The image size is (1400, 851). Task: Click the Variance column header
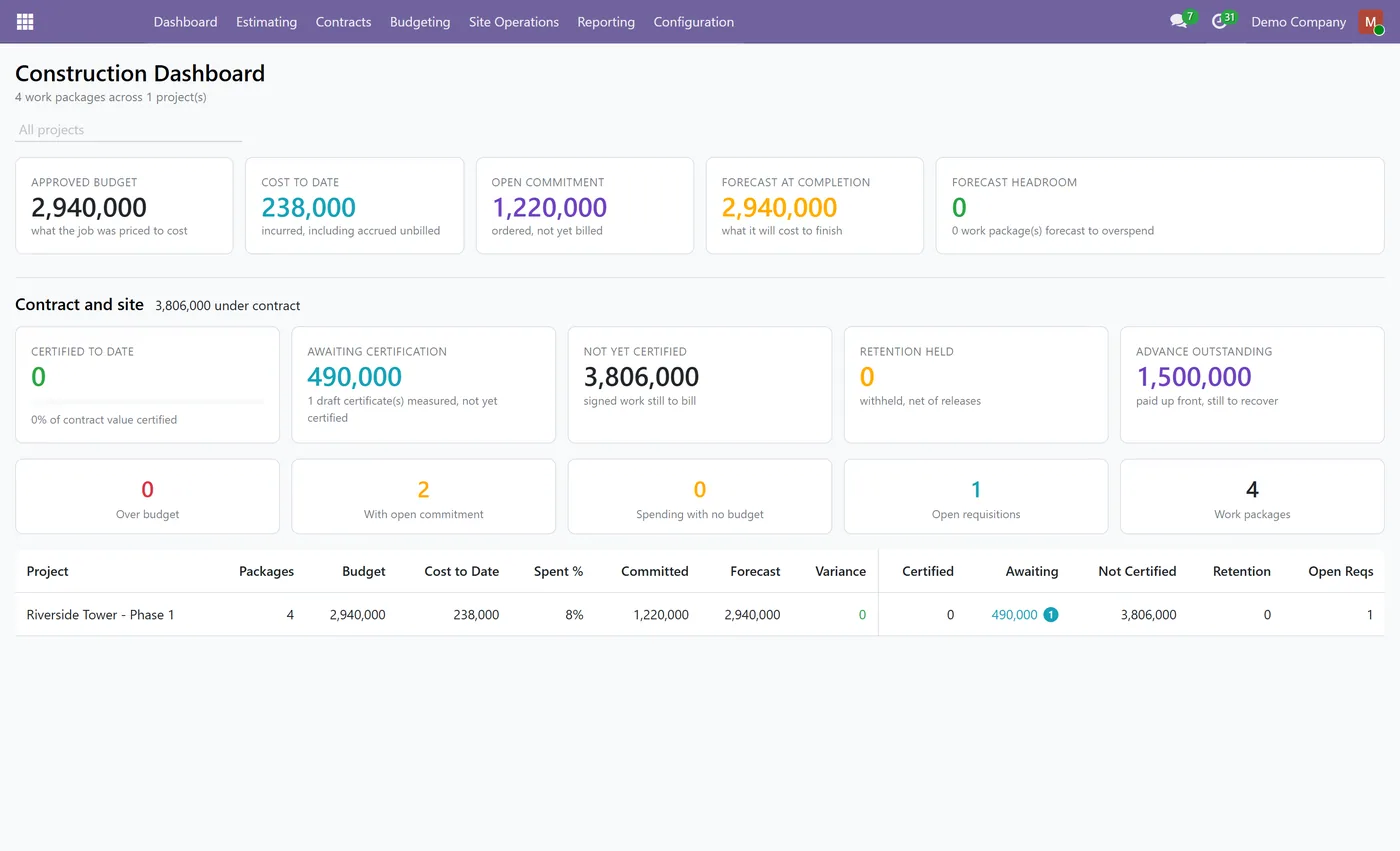[x=840, y=571]
